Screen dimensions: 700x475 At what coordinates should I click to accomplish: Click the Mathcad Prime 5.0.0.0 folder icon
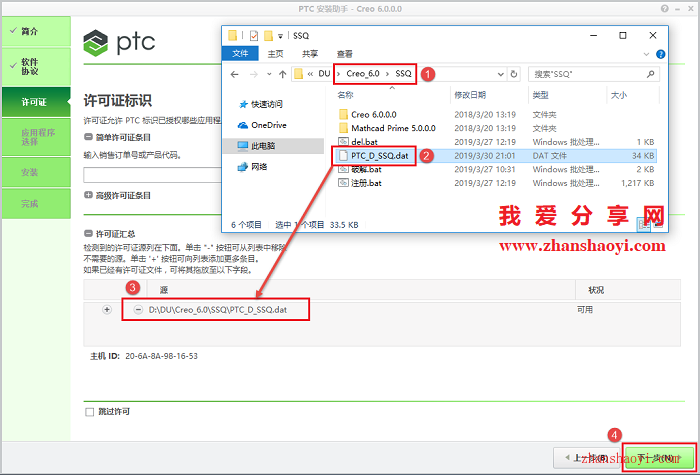click(x=343, y=129)
